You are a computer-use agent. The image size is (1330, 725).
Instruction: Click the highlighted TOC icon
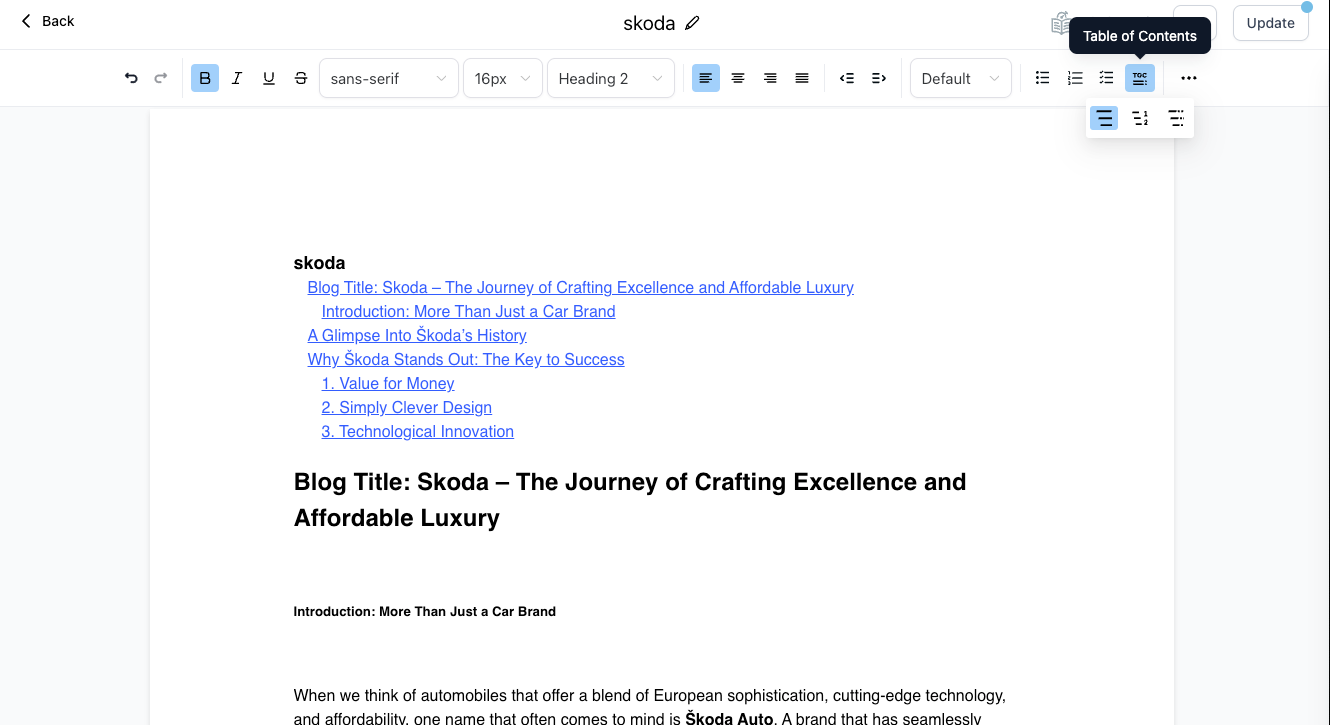tap(1139, 77)
